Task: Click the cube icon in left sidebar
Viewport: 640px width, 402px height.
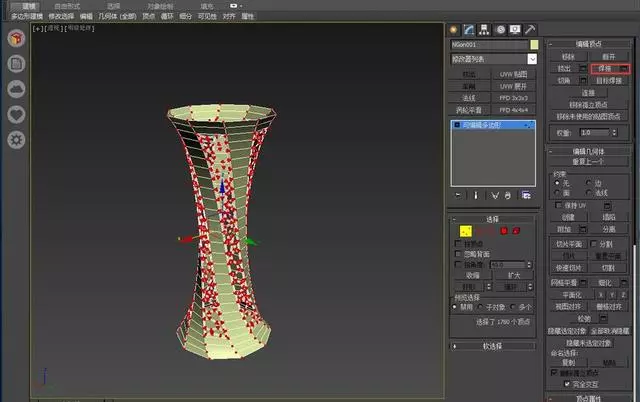Action: [16, 39]
